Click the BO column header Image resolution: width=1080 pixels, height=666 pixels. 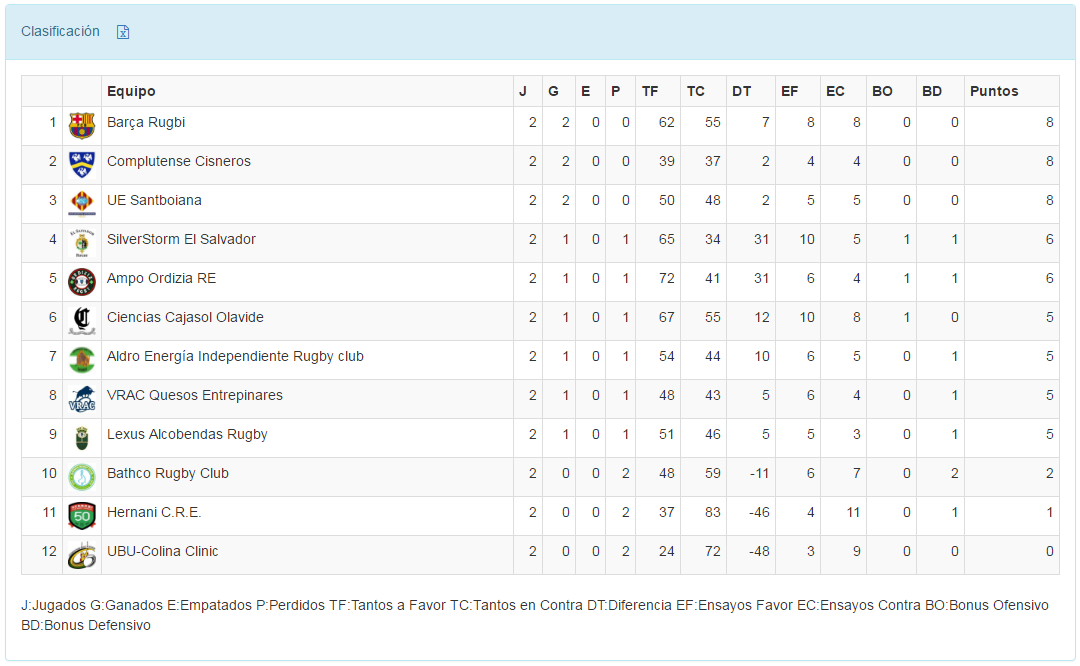(882, 91)
